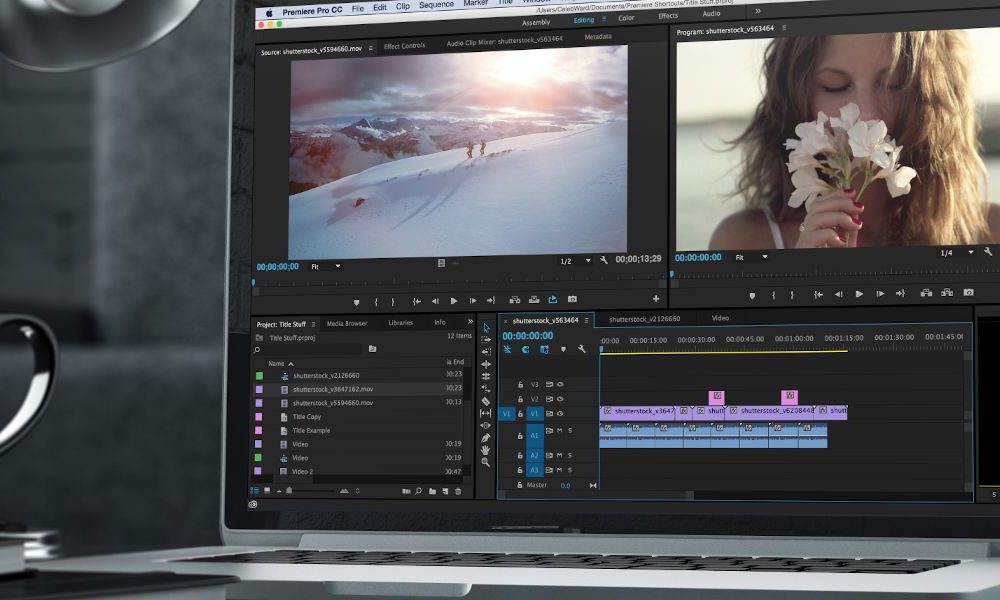
Task: Select the Slide tool
Action: click(x=486, y=425)
